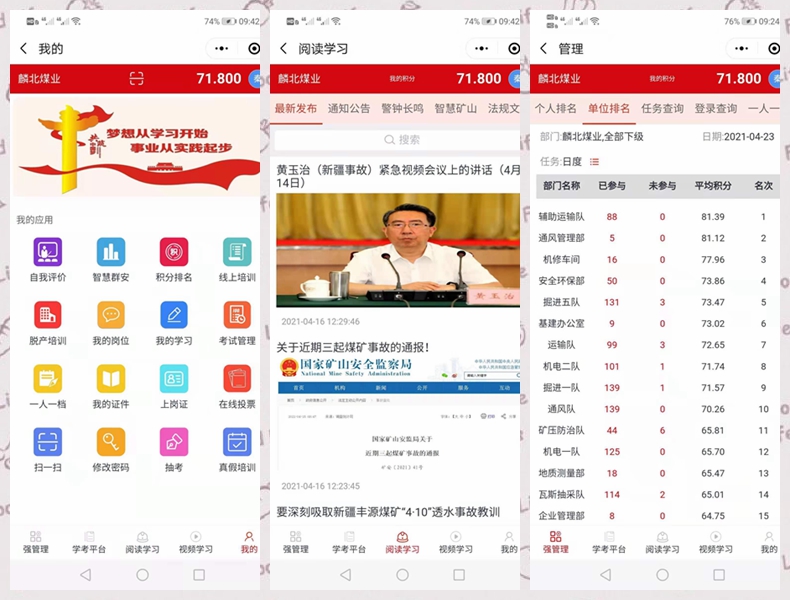The height and width of the screenshot is (600, 790).
Task: Open 智慧群安 from my apps
Action: 110,252
